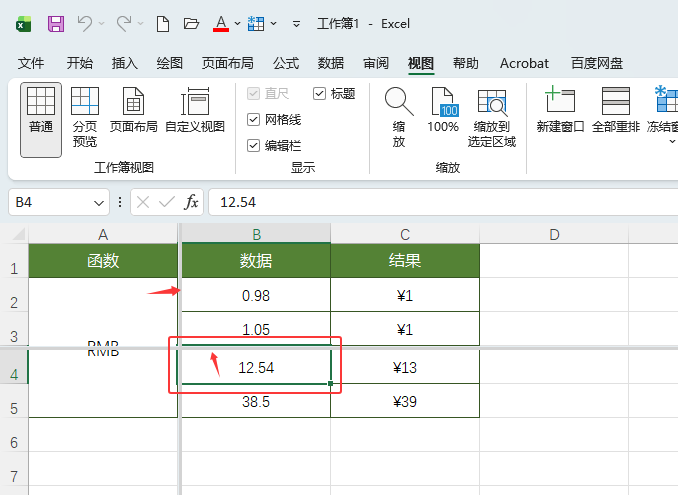Create a new blank workbook icon

click(x=163, y=24)
